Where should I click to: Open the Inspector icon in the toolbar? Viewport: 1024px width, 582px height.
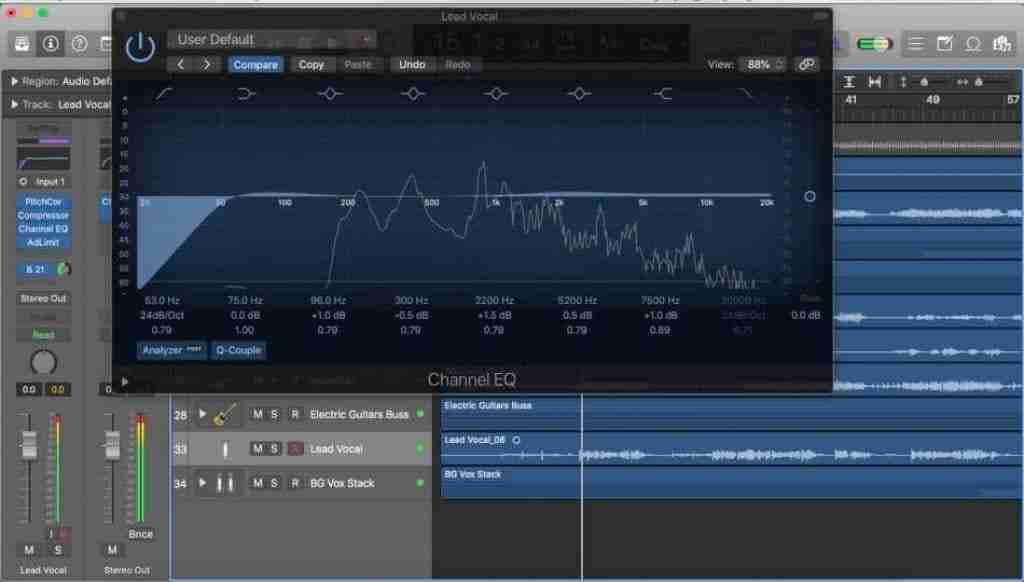(x=50, y=43)
